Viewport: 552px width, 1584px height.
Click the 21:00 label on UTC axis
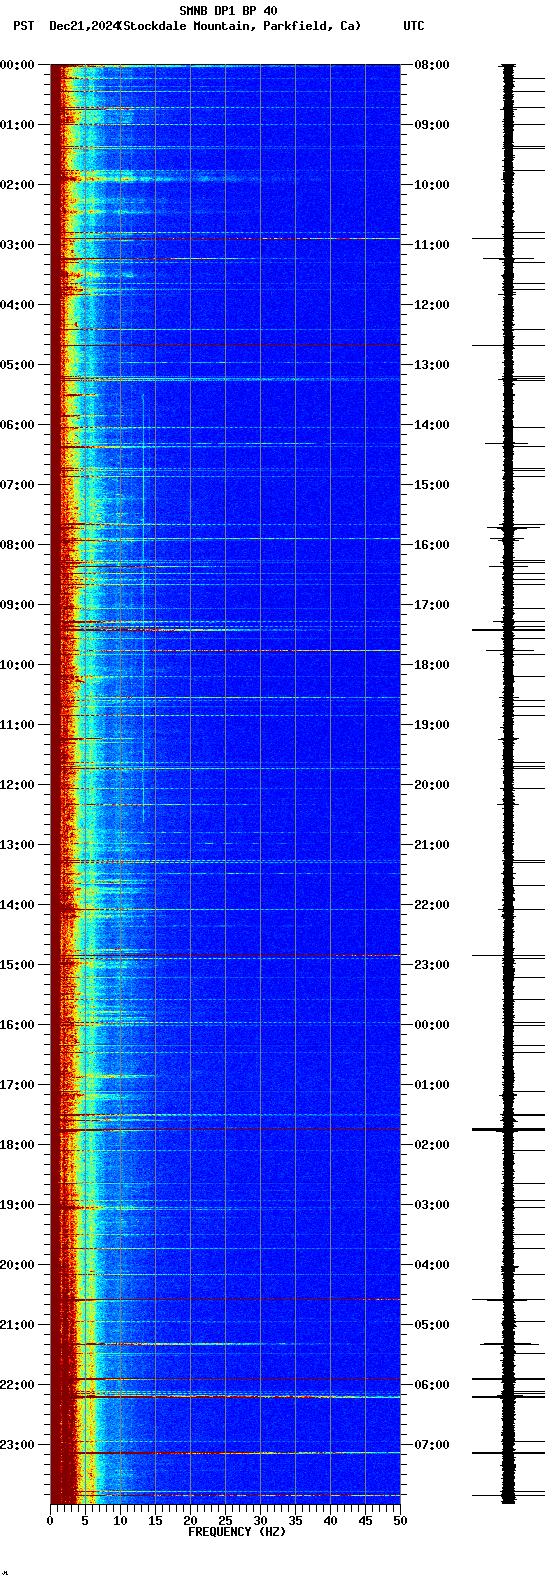point(432,845)
